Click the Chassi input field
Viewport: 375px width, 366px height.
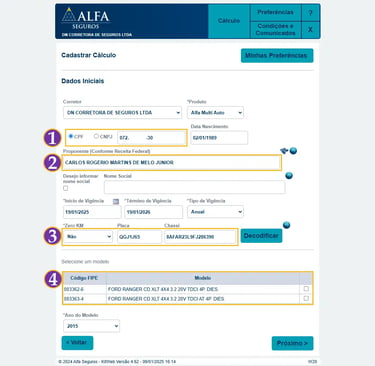pyautogui.click(x=200, y=237)
